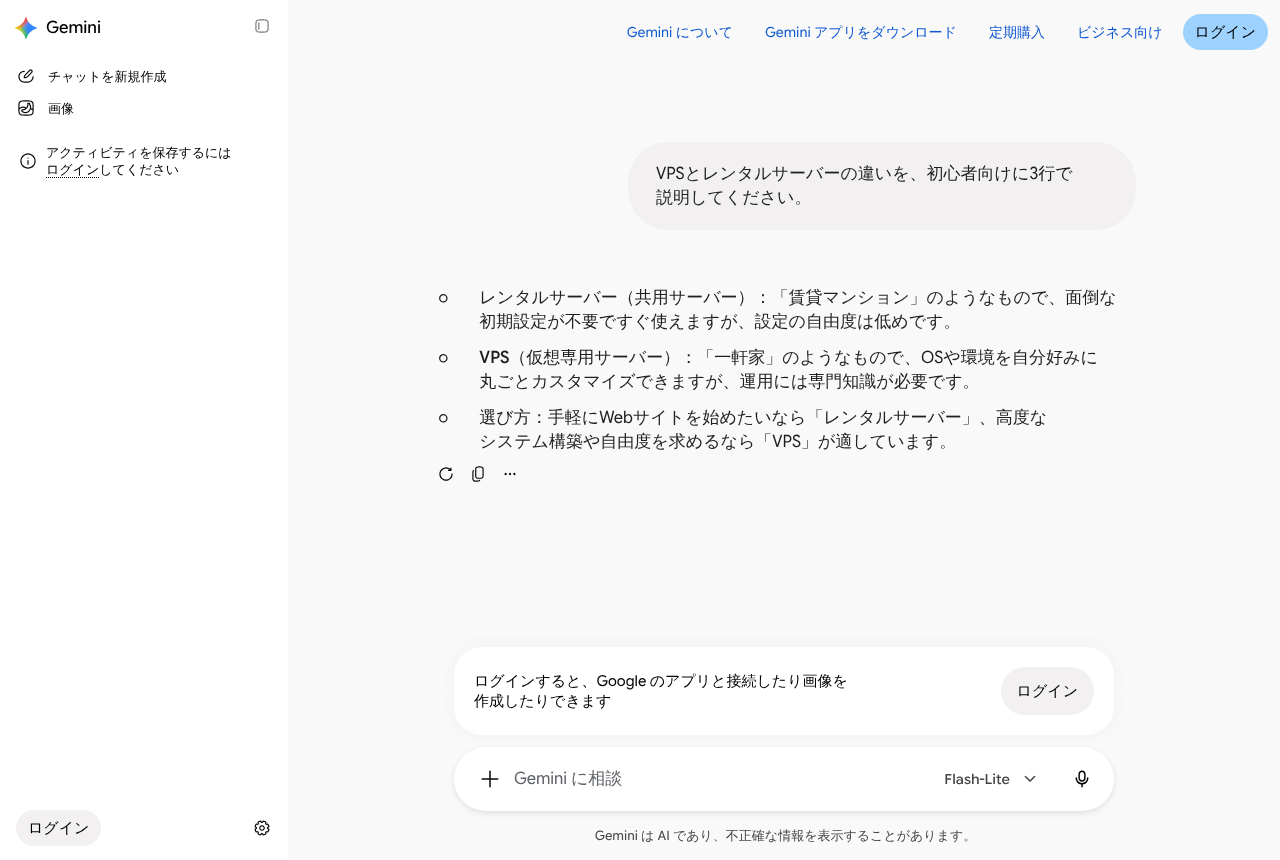Open チャットを新規作成 in sidebar
Screen dimensions: 1280x860
(x=107, y=76)
